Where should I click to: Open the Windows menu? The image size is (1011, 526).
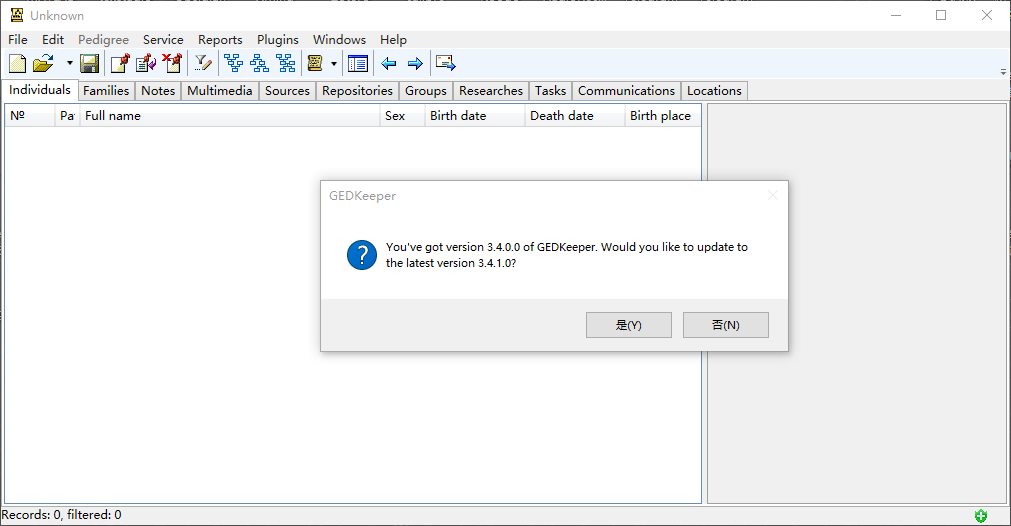click(339, 40)
